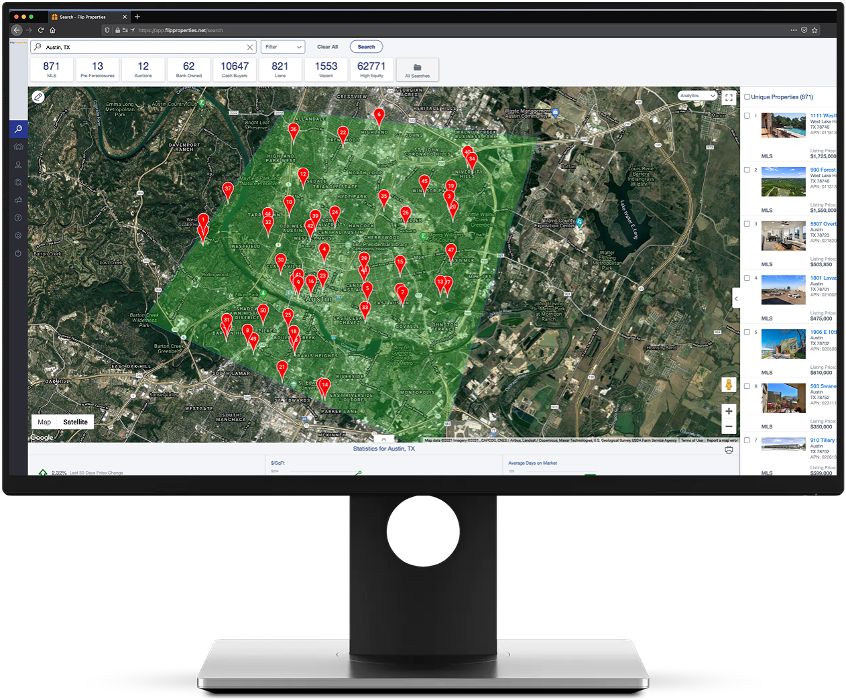
Task: Go to browser home page
Action: coord(52,30)
